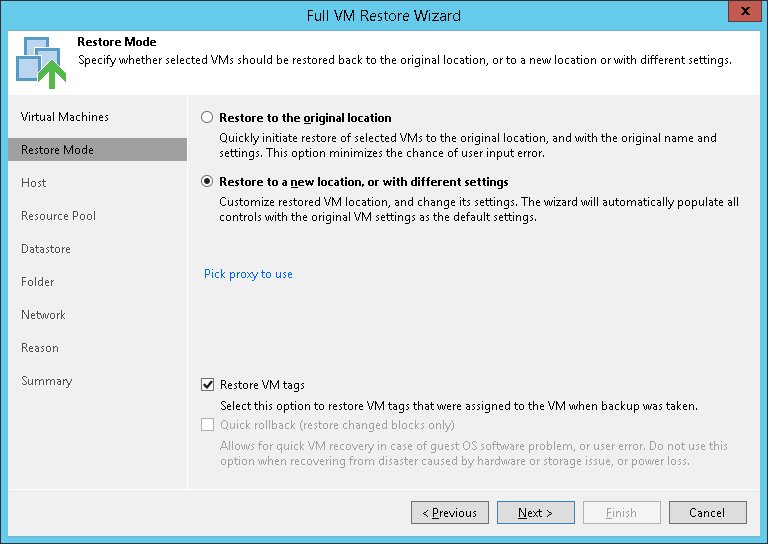Image resolution: width=768 pixels, height=544 pixels.
Task: Choose Restore to a new location option
Action: 208,182
